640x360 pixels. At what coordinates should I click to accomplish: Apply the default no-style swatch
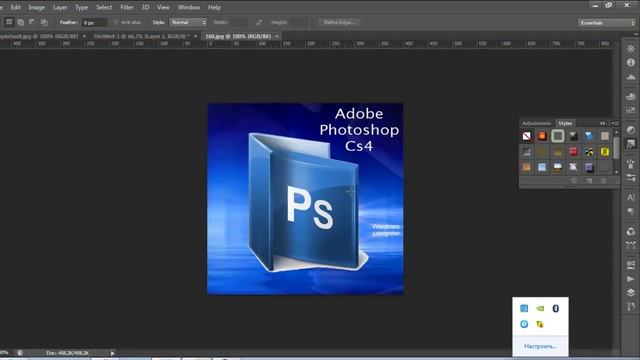coord(527,136)
